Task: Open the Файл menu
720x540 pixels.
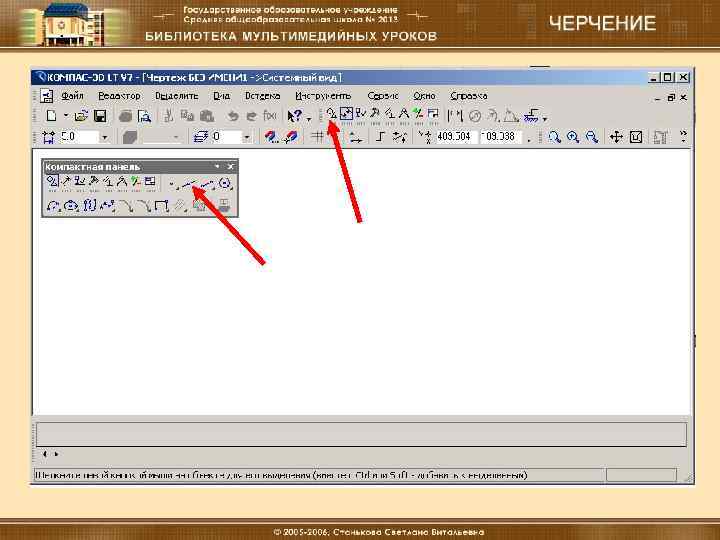Action: click(x=72, y=96)
